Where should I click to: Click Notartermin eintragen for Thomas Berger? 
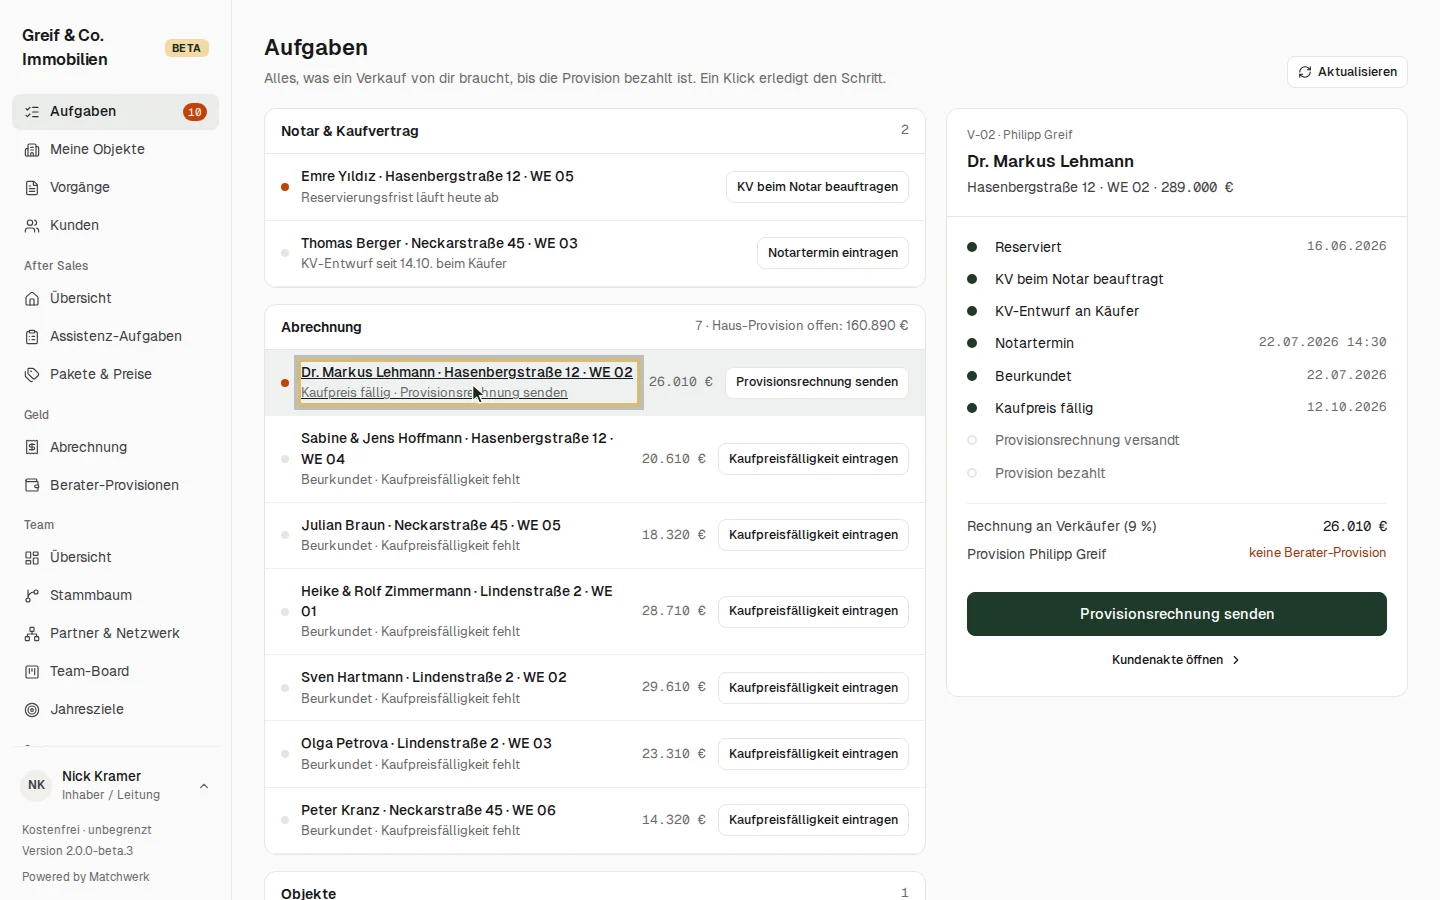833,253
